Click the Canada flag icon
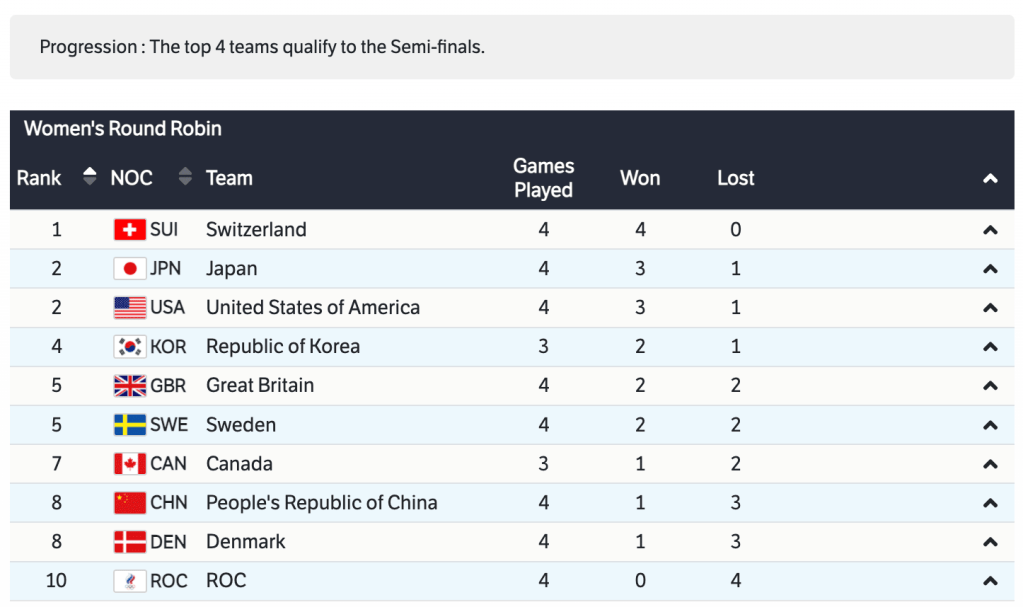Screen dimensions: 1023x607 point(130,464)
